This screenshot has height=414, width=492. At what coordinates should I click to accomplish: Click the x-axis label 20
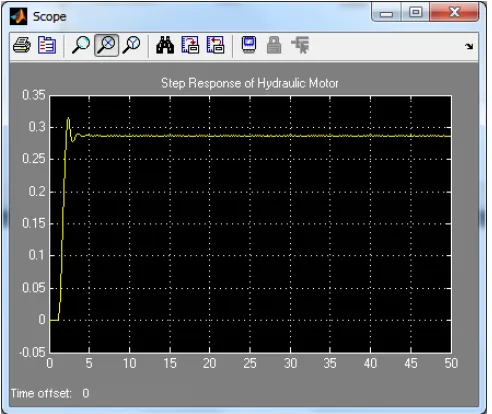[x=209, y=363]
